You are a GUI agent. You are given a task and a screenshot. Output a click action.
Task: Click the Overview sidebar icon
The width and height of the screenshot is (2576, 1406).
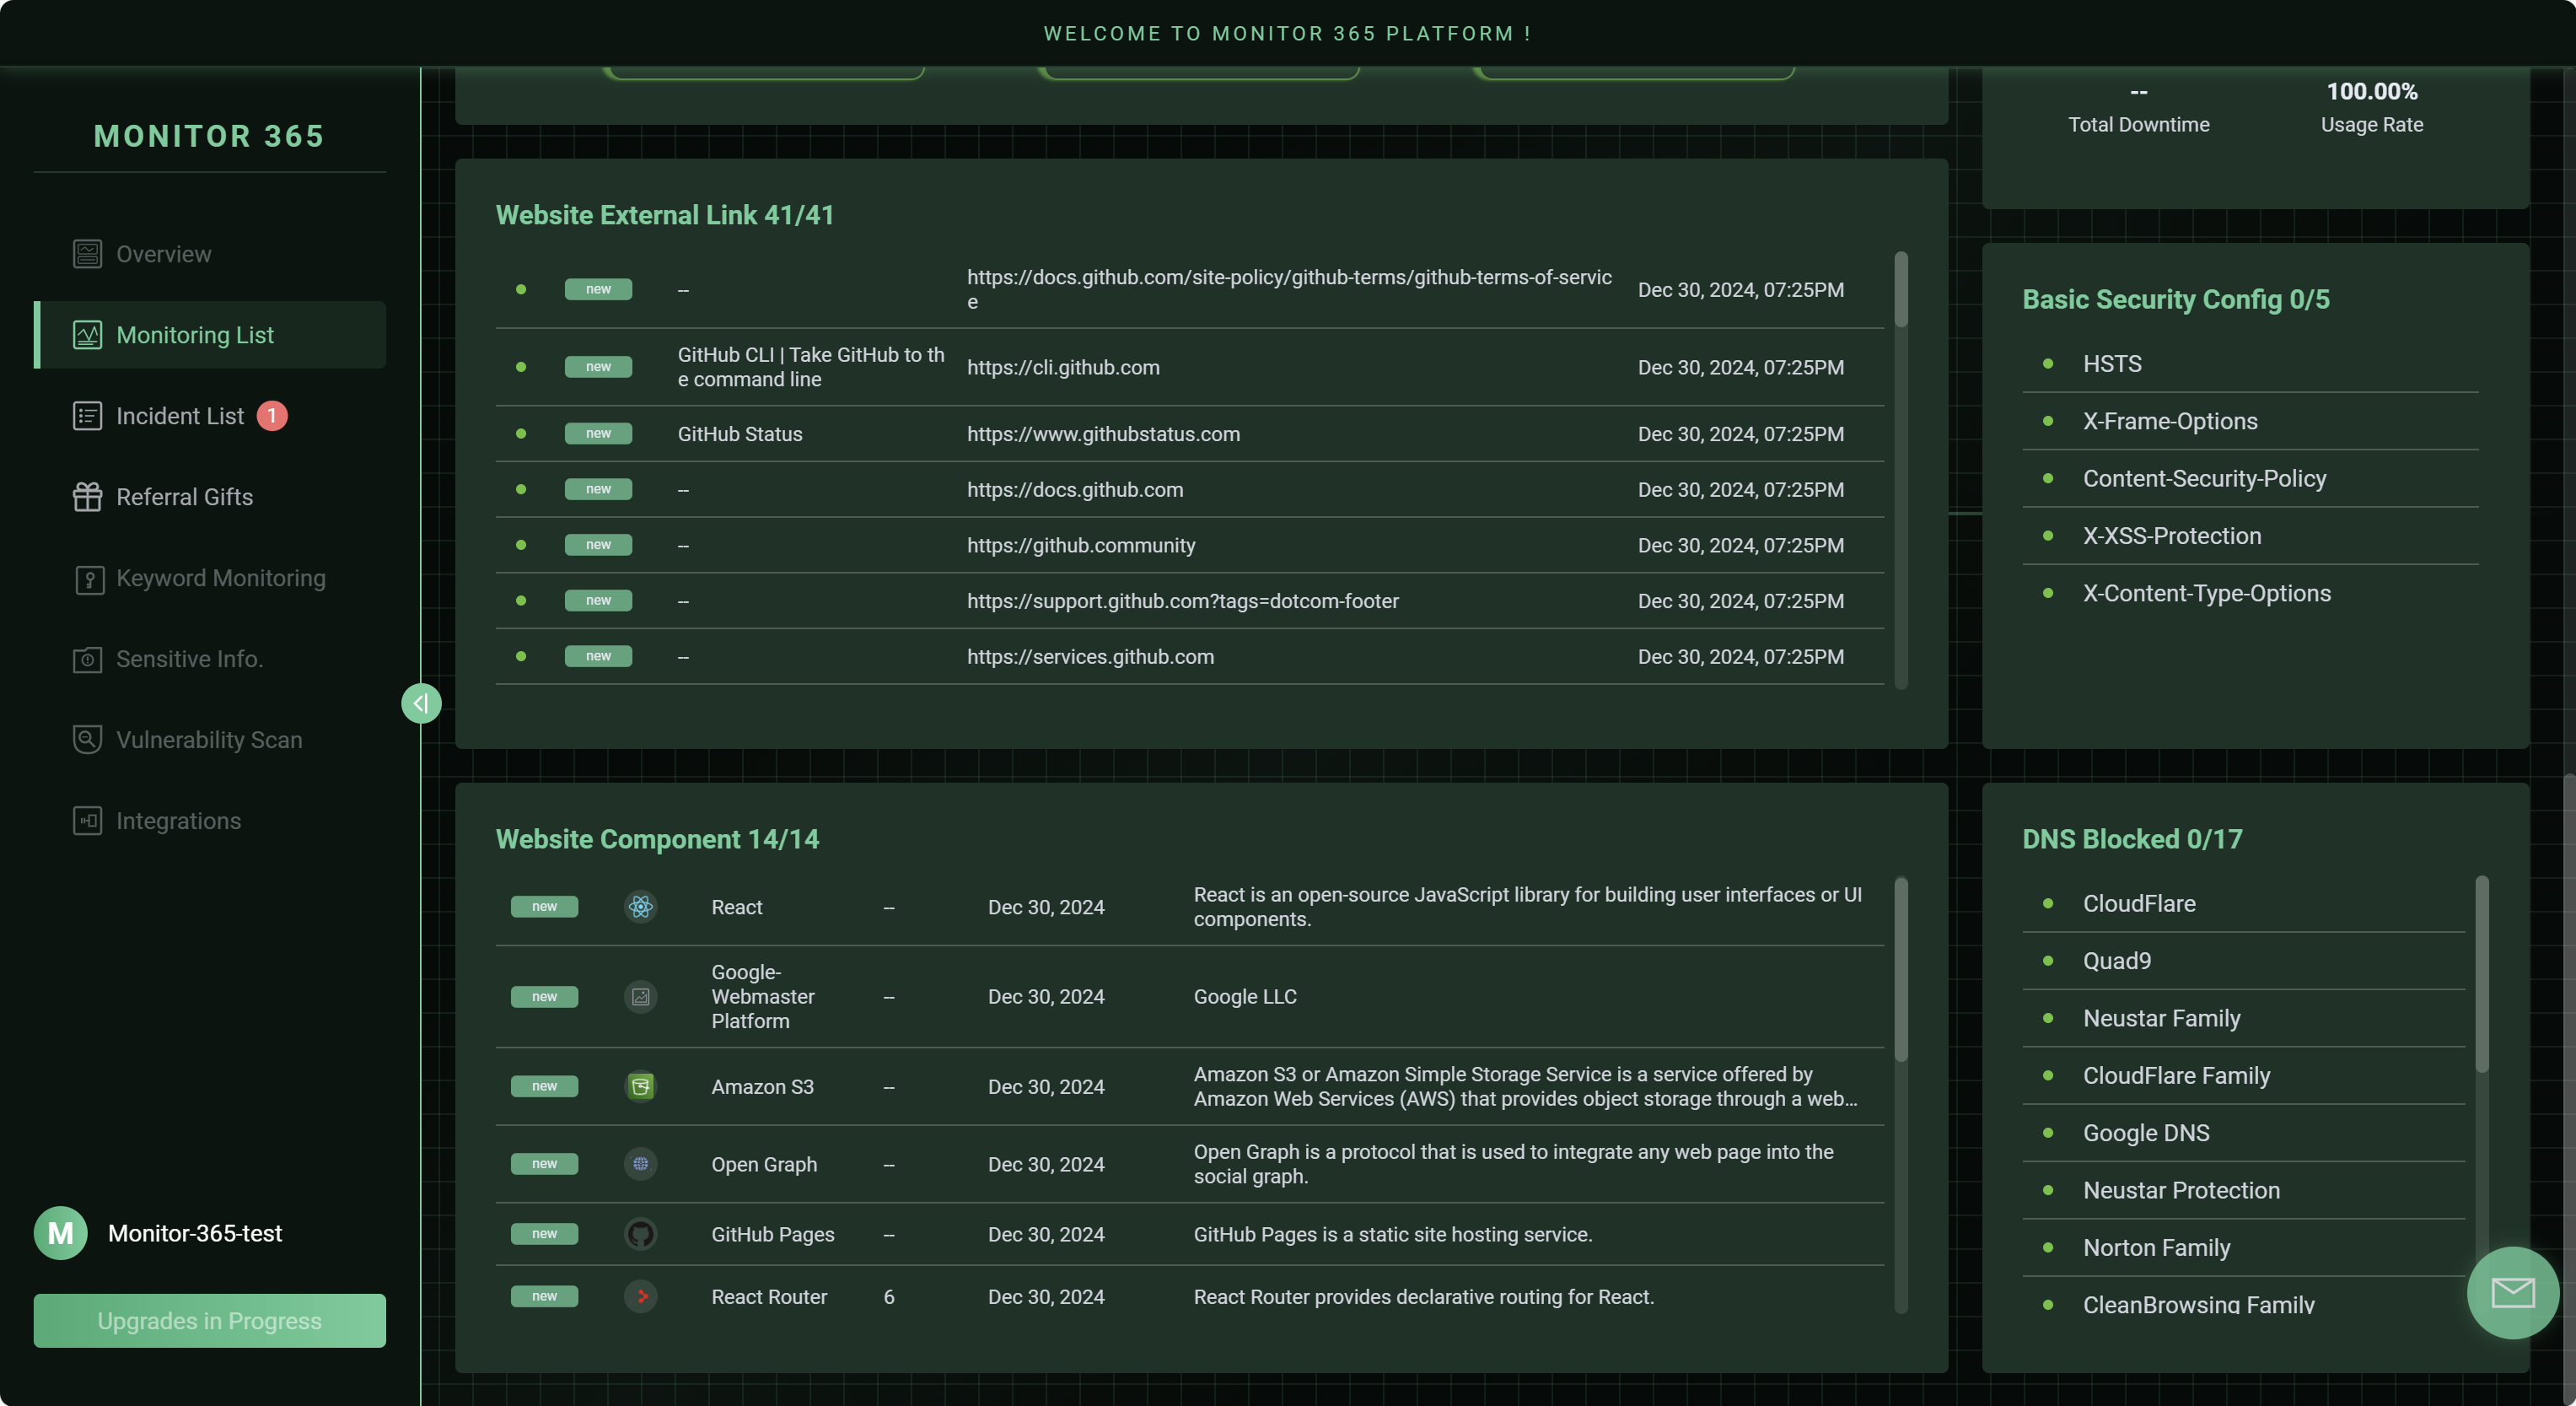pyautogui.click(x=87, y=254)
